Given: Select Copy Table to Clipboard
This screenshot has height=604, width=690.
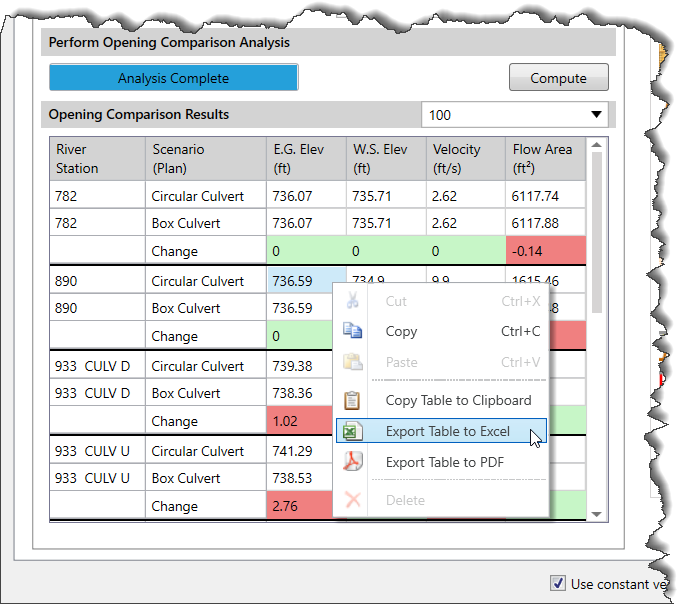Looking at the screenshot, I should (x=441, y=400).
